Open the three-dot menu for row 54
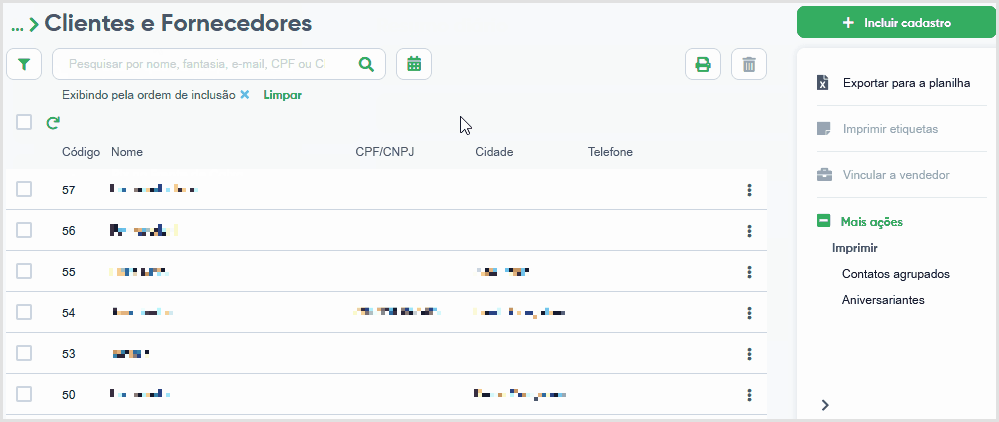999x422 pixels. point(749,312)
